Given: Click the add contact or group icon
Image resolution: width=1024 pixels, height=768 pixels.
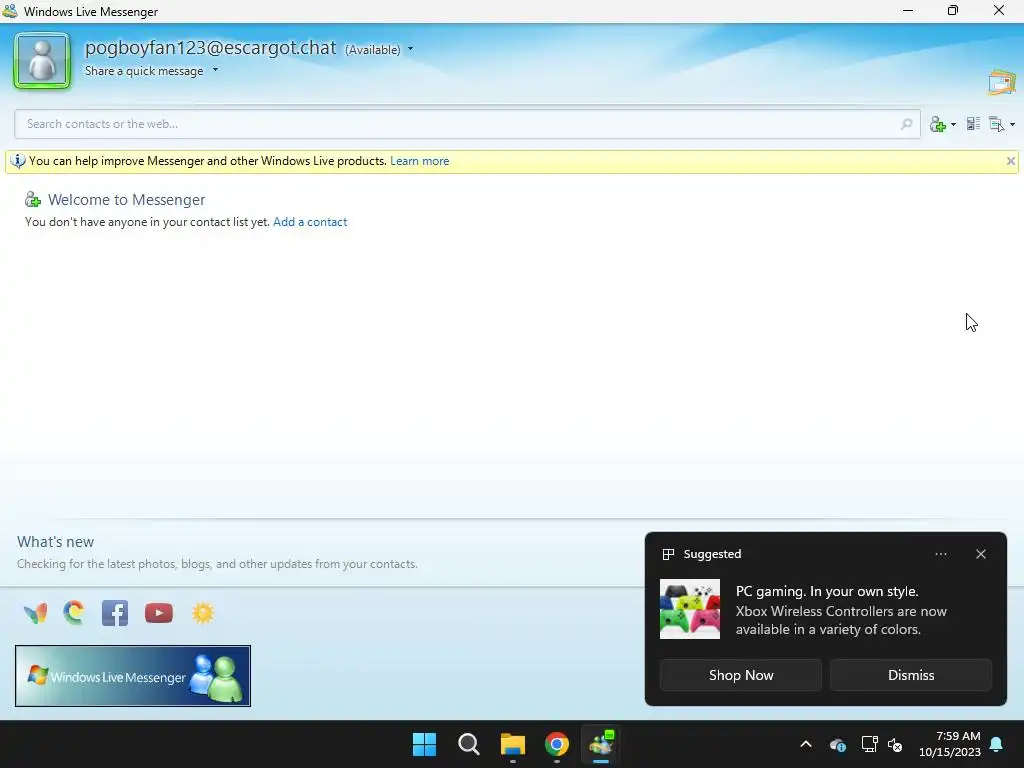Looking at the screenshot, I should (x=938, y=124).
